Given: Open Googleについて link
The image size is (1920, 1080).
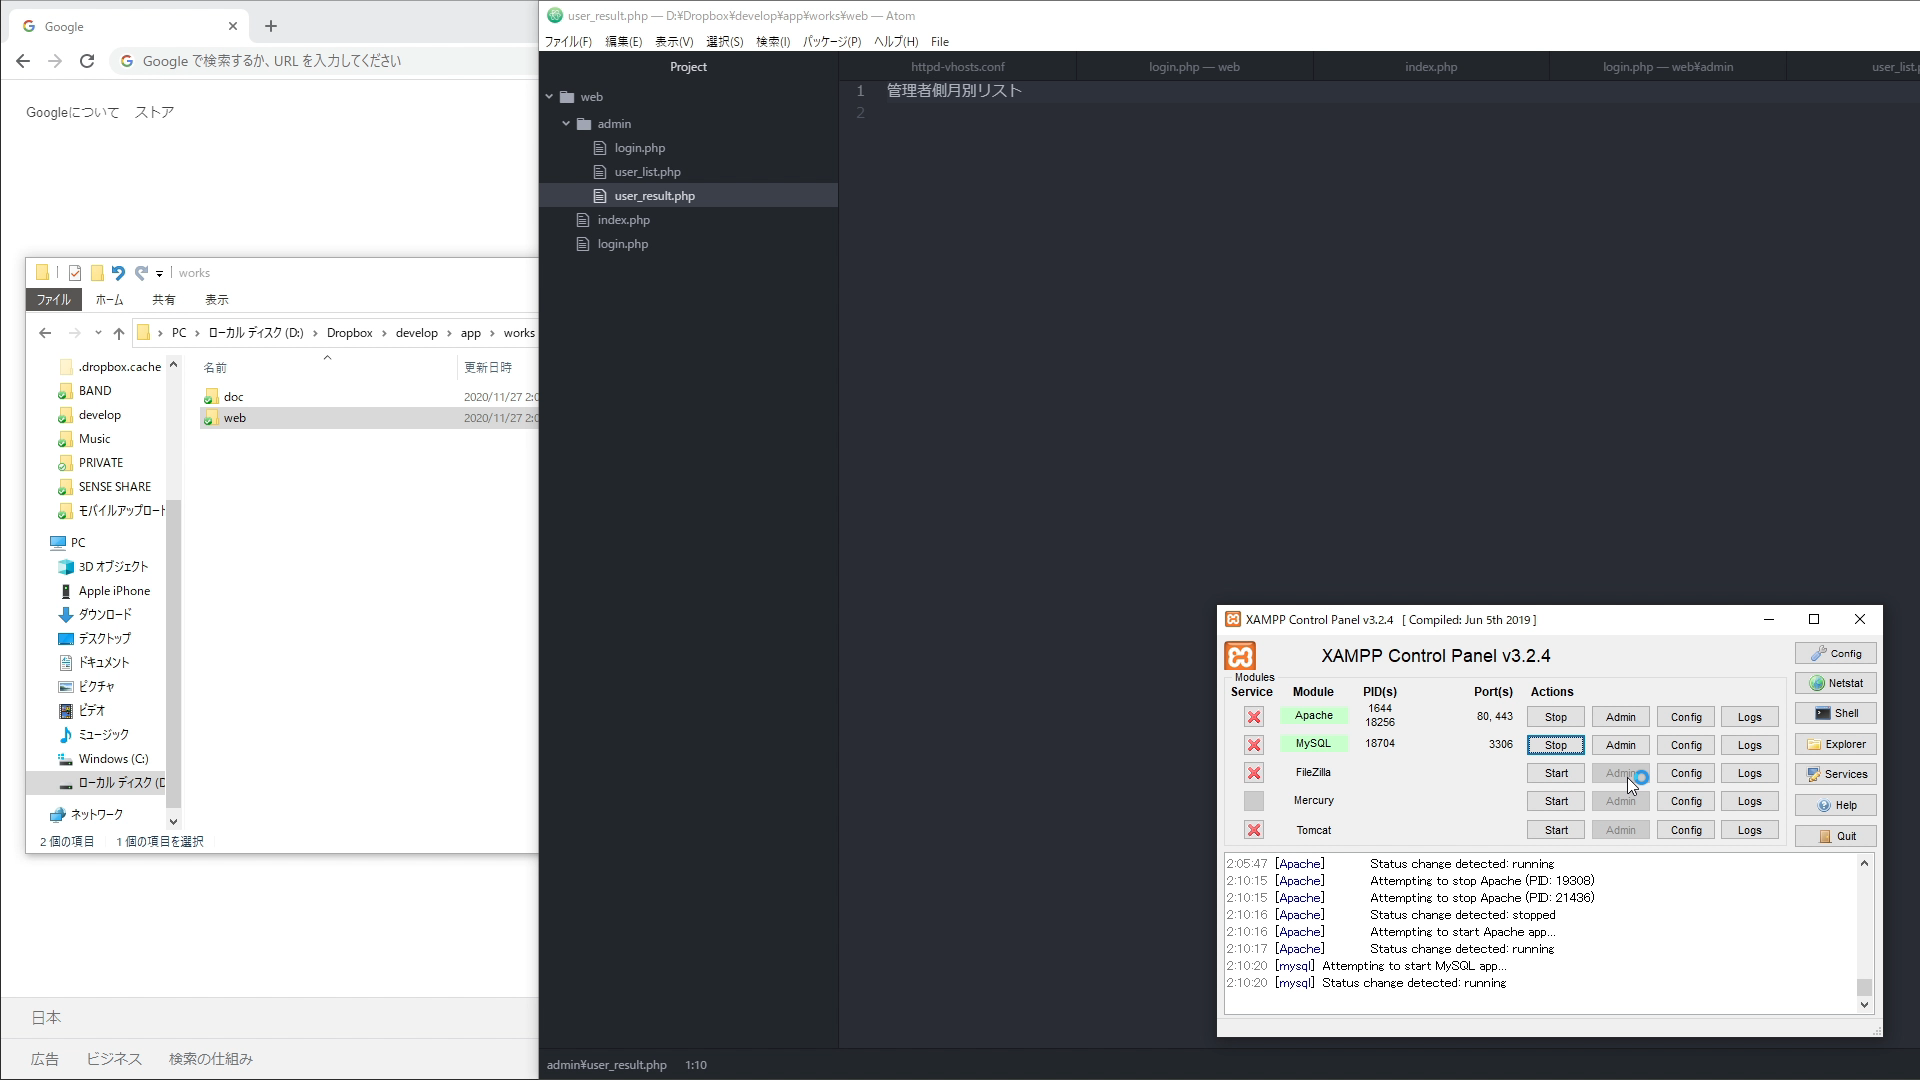Looking at the screenshot, I should 72,112.
